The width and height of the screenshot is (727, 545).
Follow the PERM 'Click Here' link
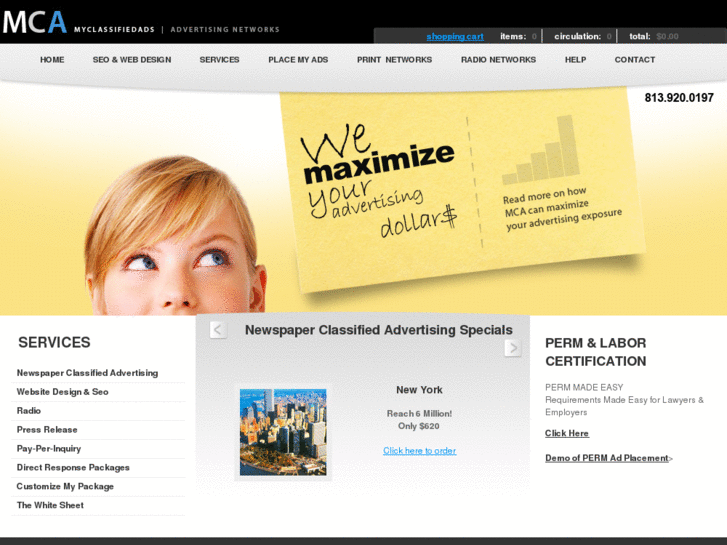point(567,433)
